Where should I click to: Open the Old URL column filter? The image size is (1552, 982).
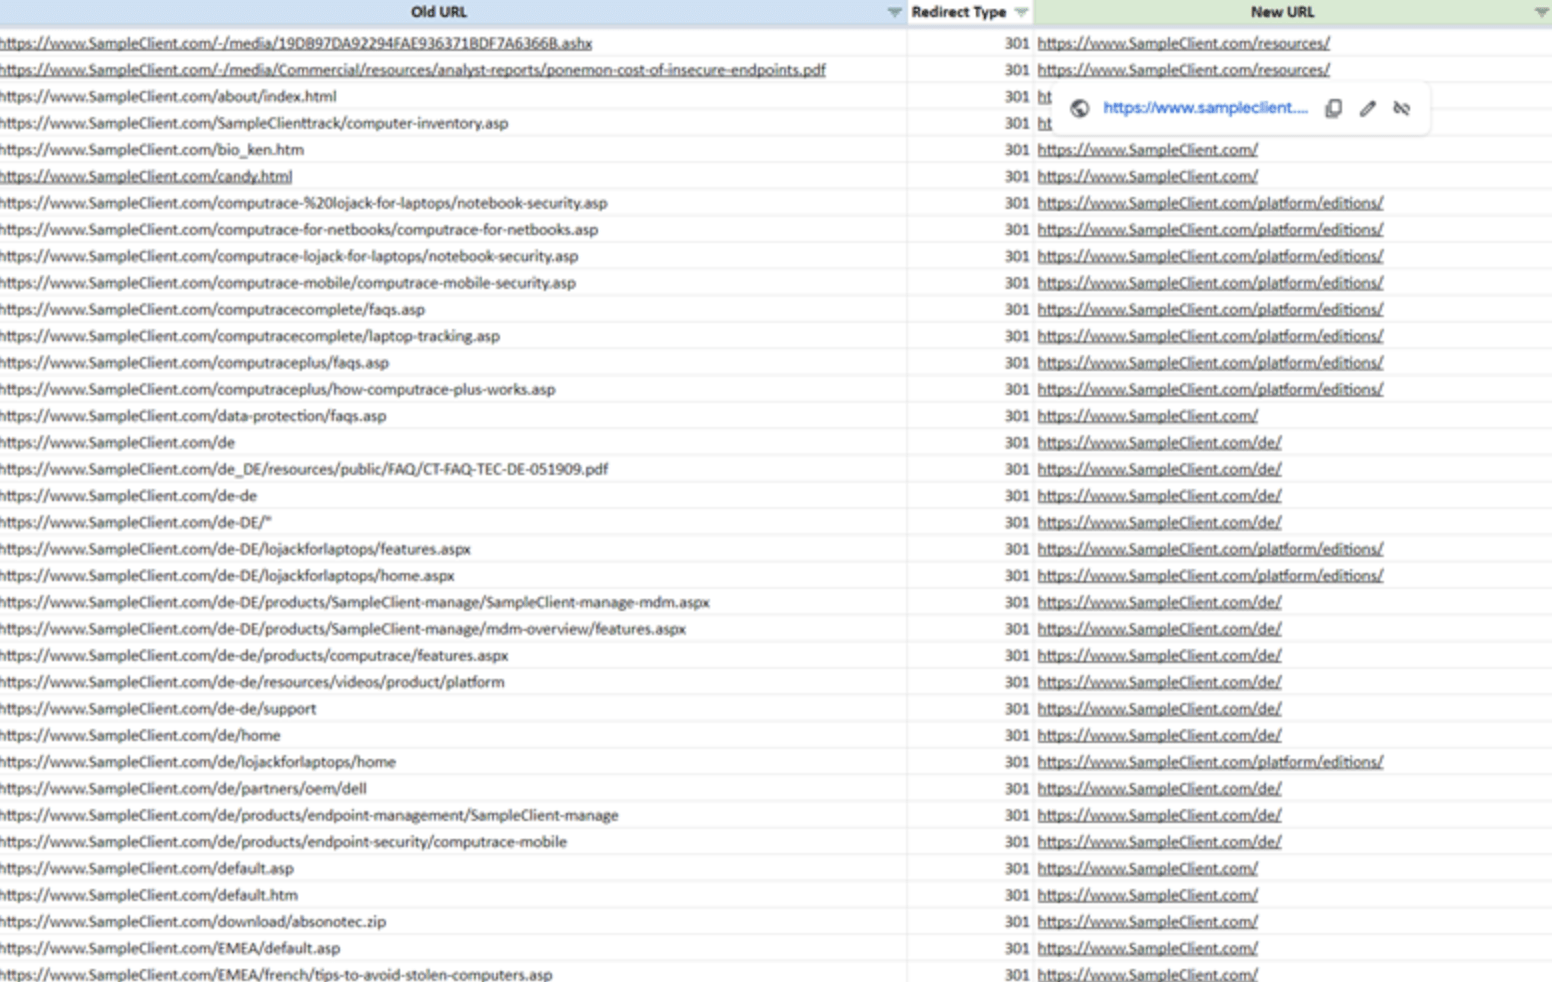[x=894, y=12]
